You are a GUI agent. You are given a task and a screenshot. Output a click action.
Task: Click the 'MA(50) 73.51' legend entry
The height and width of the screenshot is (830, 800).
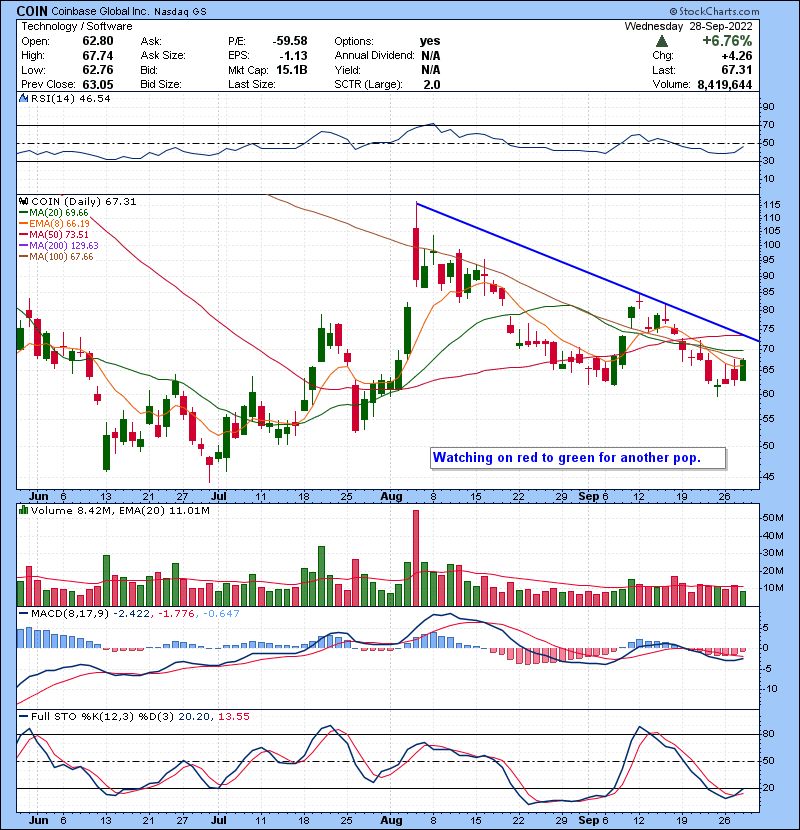(59, 234)
